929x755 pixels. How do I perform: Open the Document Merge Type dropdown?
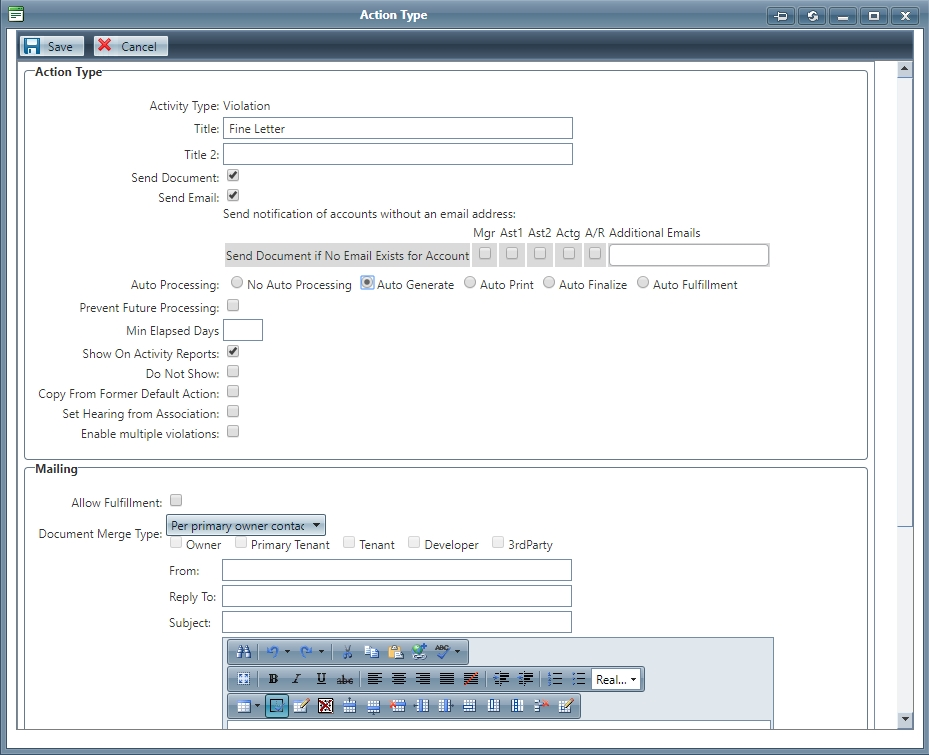click(x=318, y=524)
